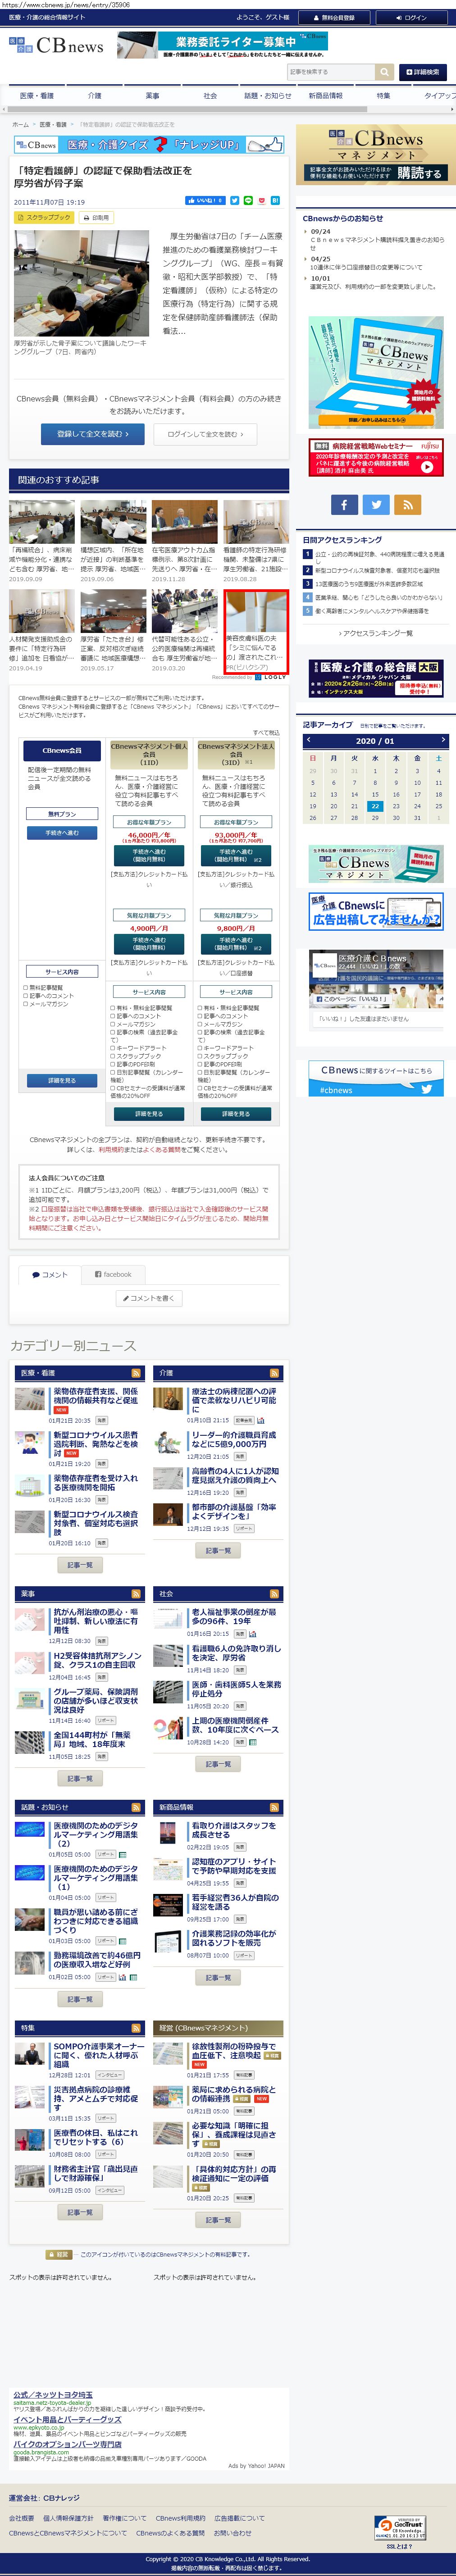
Task: Open the 医療・看護 navigation tab
Action: click(37, 96)
